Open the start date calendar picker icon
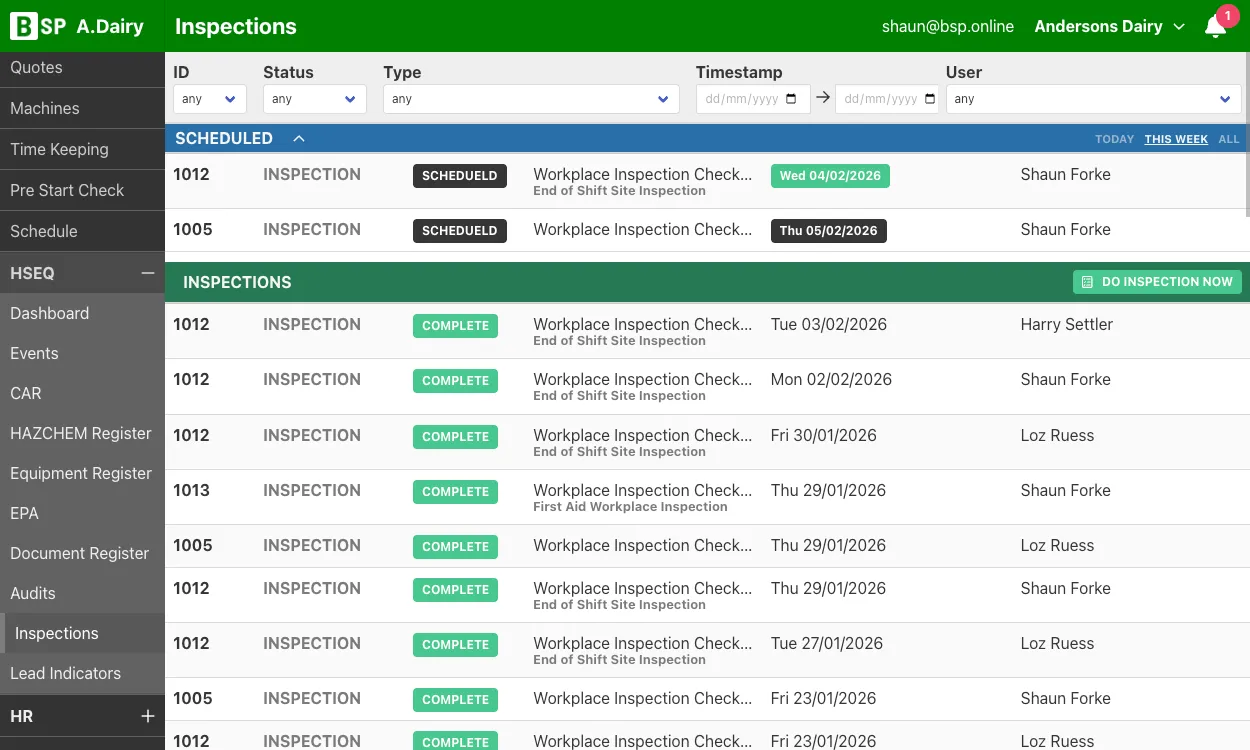 [x=792, y=99]
